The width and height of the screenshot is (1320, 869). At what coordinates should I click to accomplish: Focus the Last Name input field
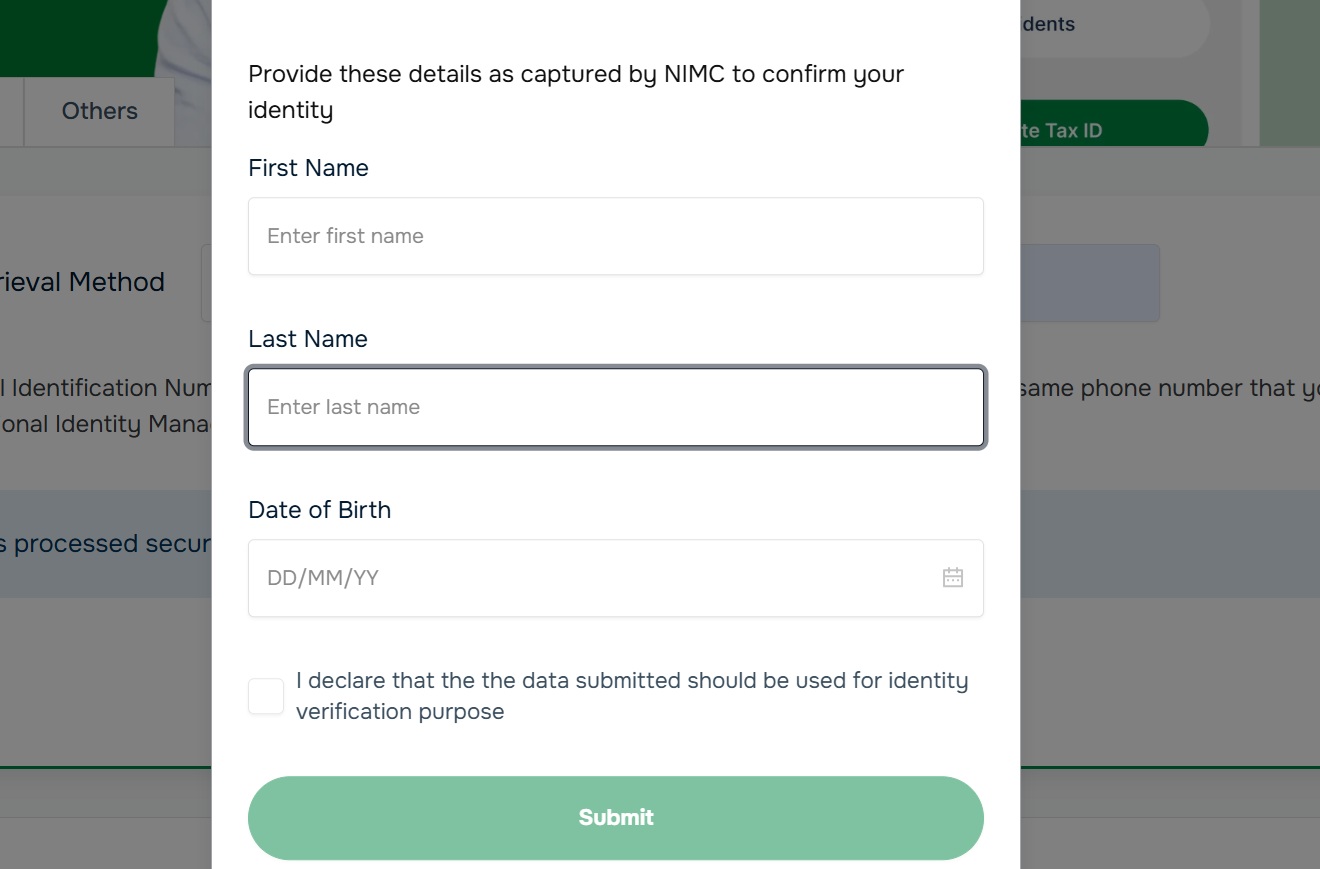click(x=615, y=407)
